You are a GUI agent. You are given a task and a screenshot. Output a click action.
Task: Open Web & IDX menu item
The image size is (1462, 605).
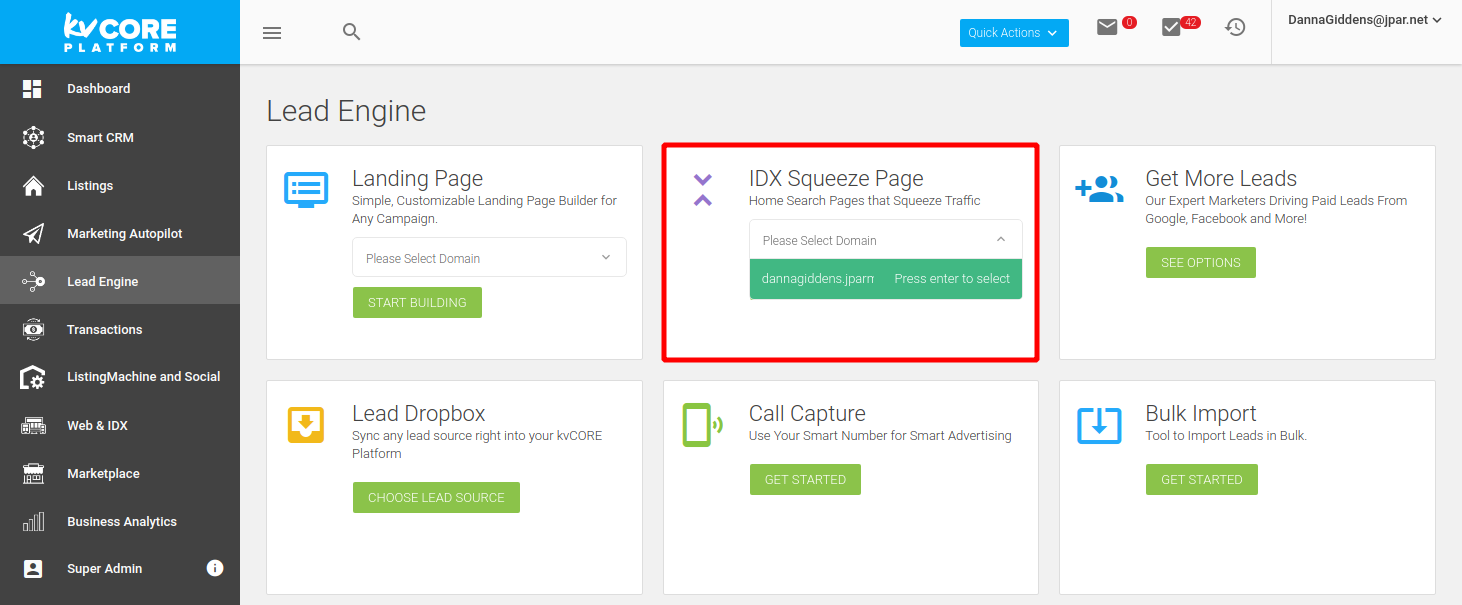(120, 425)
